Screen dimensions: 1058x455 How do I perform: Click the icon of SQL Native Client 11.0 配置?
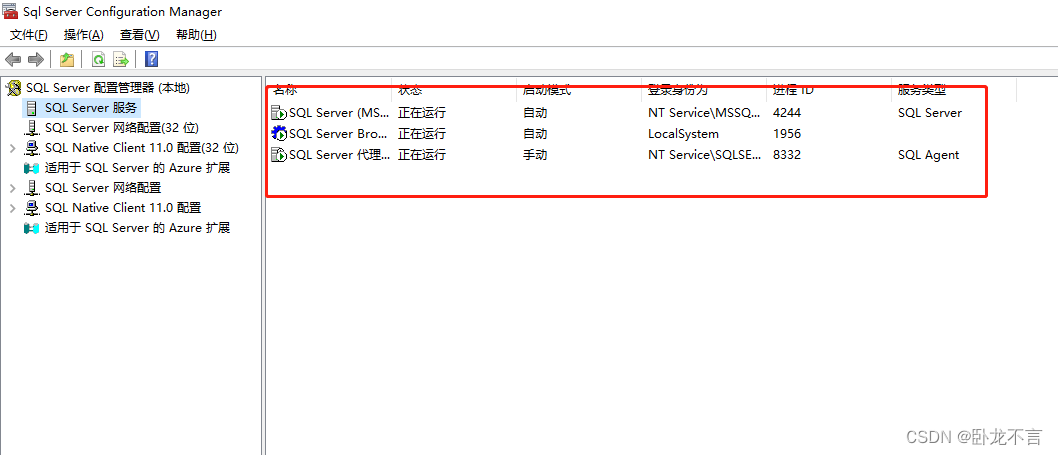click(x=32, y=208)
